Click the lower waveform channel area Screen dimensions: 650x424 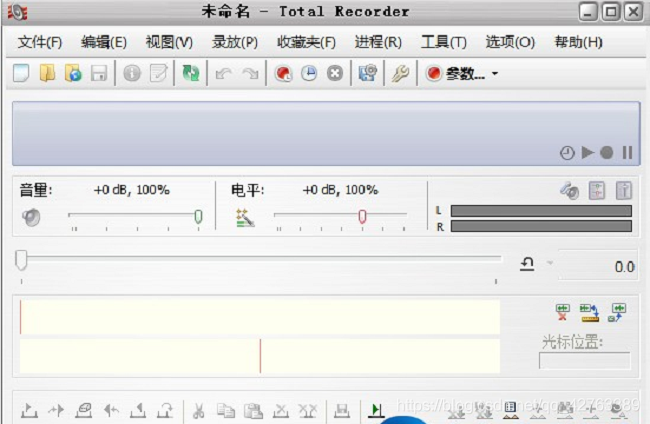pos(260,356)
